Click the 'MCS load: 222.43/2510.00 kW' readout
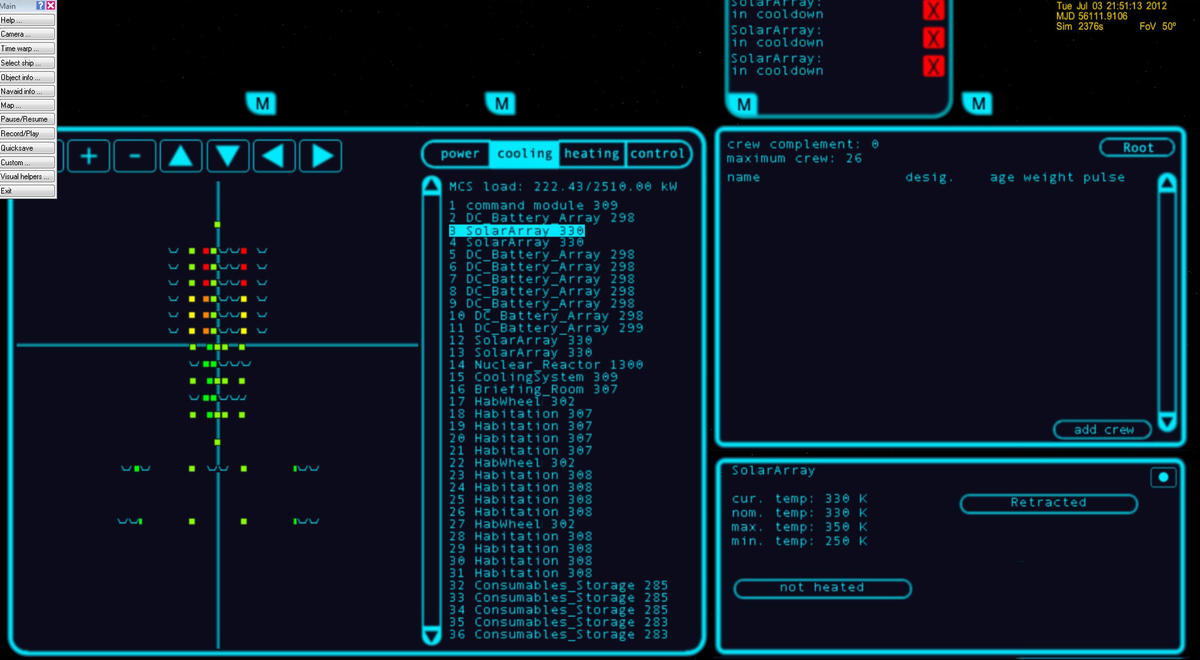This screenshot has width=1200, height=660. [563, 187]
